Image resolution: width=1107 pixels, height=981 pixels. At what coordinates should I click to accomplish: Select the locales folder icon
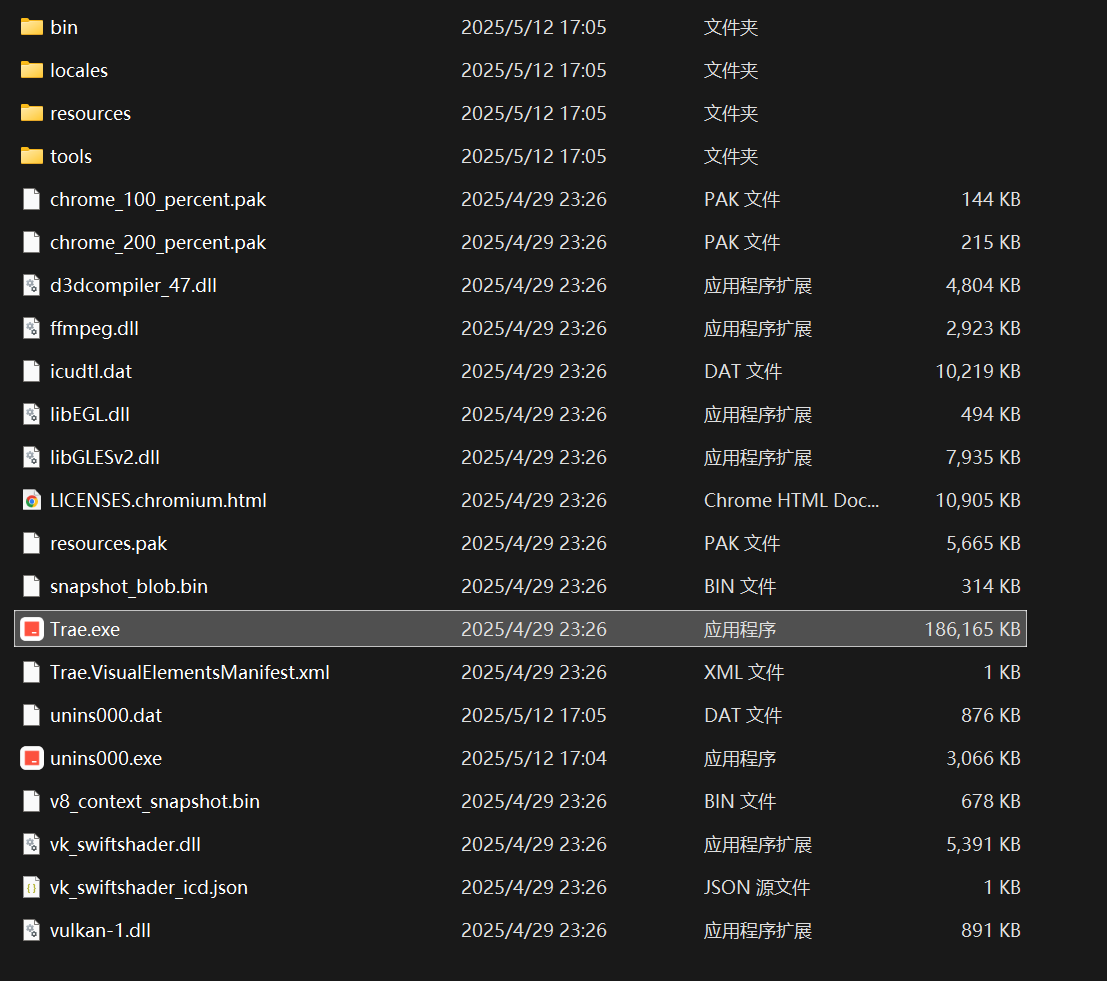coord(32,70)
